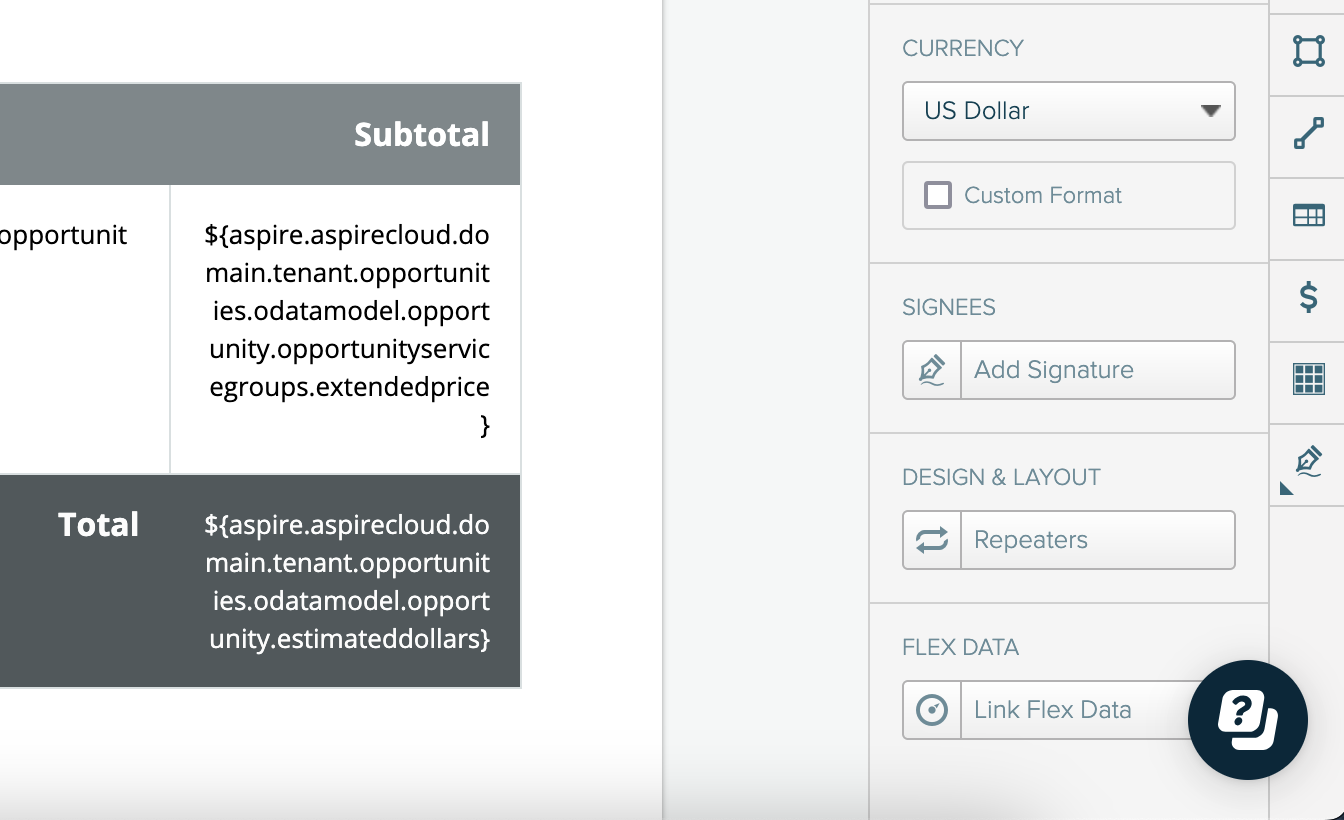Open the US Dollar currency dropdown
Screen dimensions: 1344x820
coord(1069,111)
